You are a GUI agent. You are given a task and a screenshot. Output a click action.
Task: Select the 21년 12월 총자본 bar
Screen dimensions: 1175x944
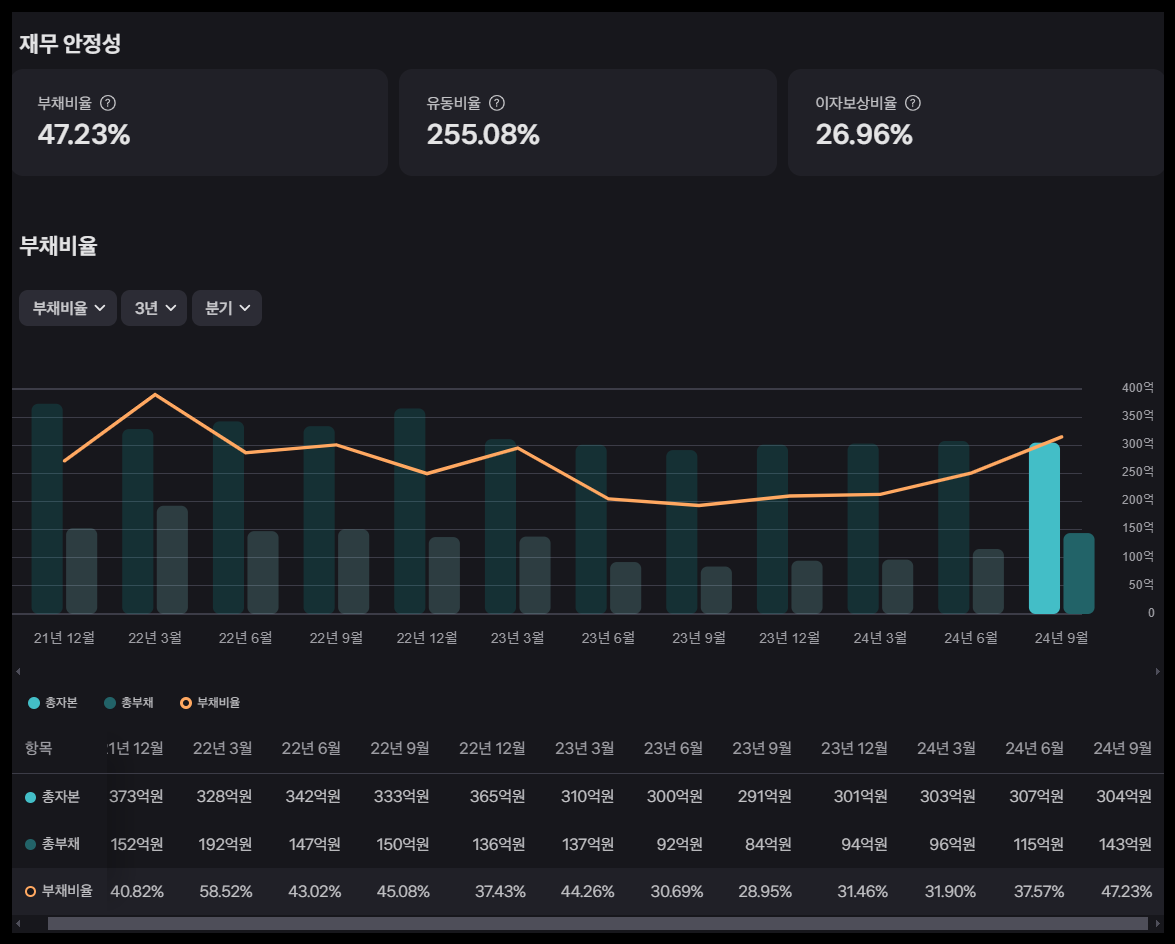click(x=47, y=509)
